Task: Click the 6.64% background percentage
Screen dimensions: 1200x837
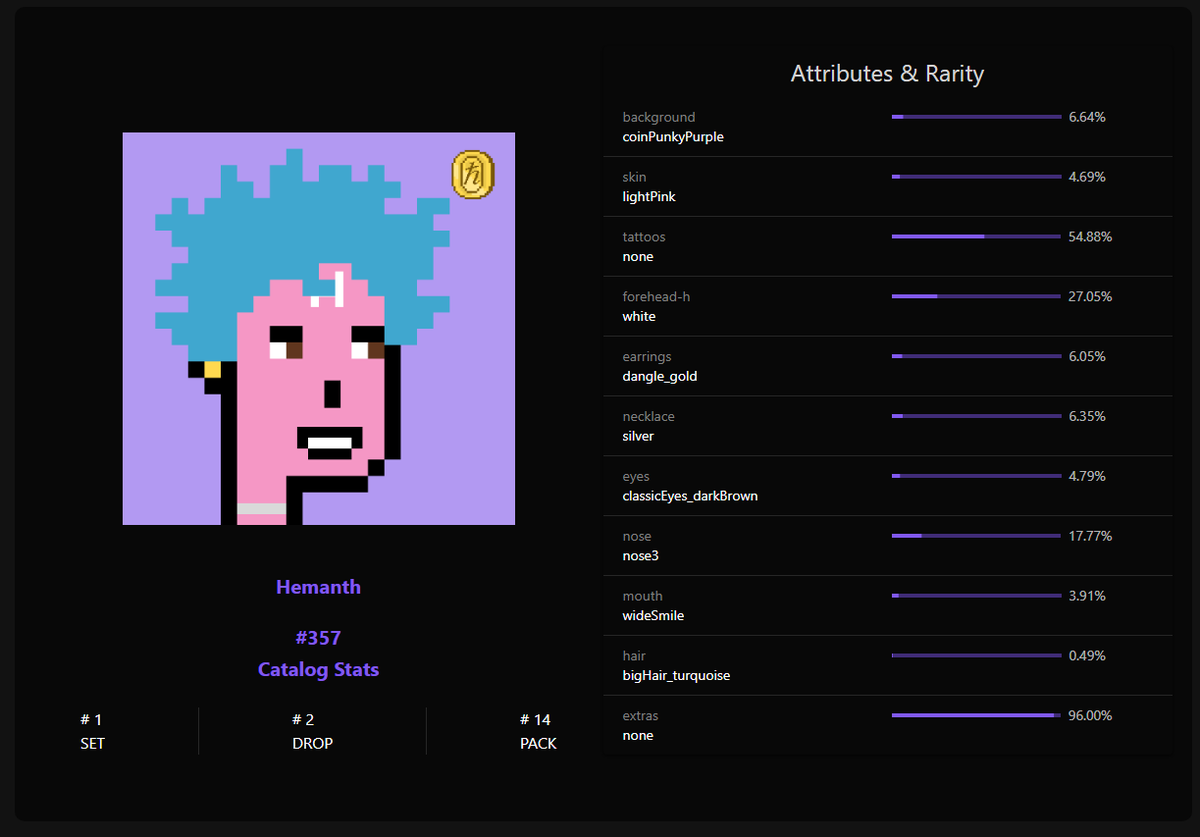Action: tap(1087, 117)
